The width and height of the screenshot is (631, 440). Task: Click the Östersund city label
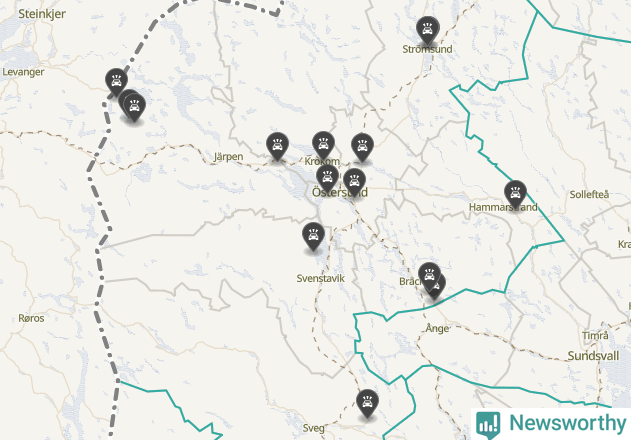[x=340, y=192]
